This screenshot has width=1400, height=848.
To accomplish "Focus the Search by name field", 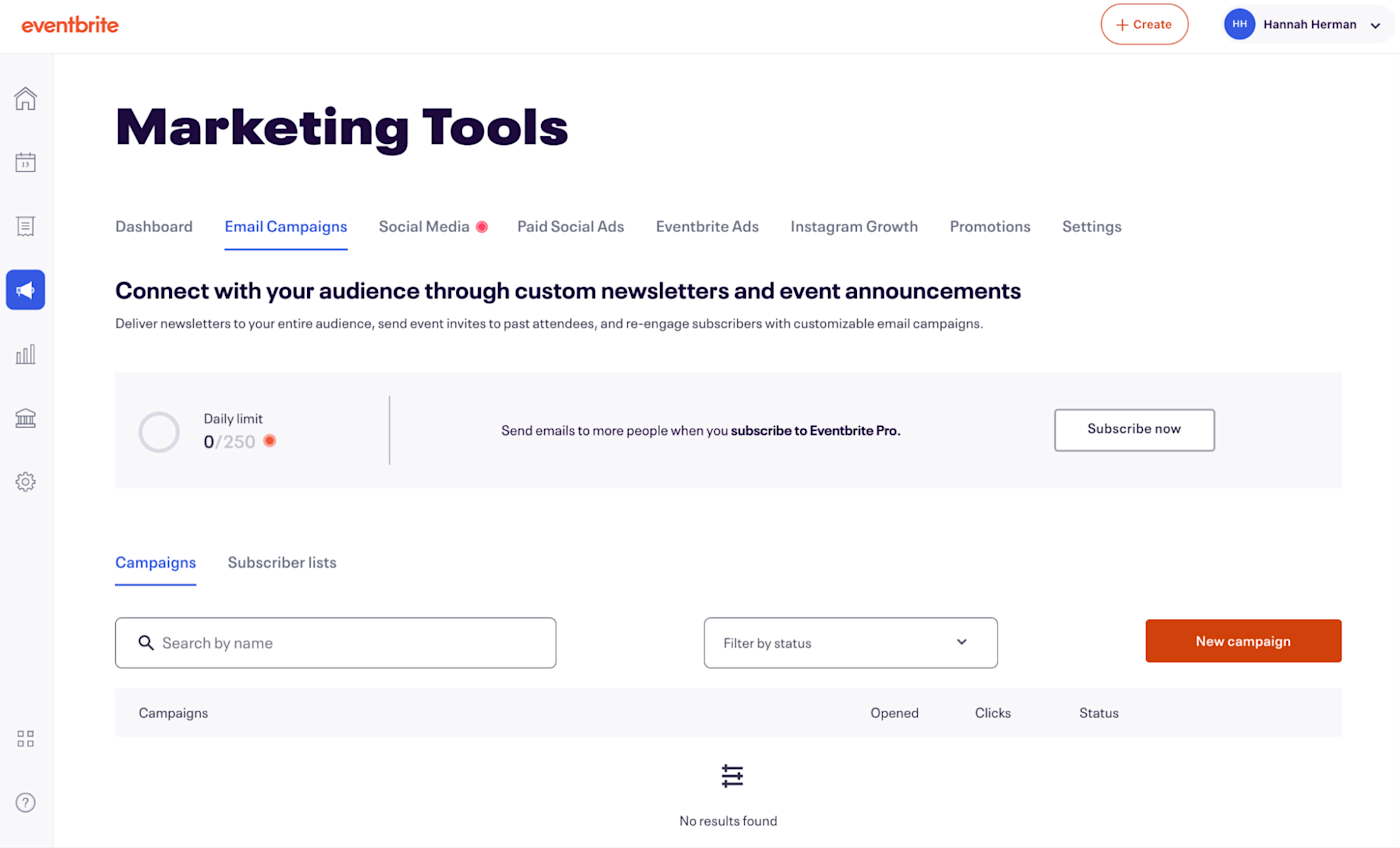I will point(335,643).
